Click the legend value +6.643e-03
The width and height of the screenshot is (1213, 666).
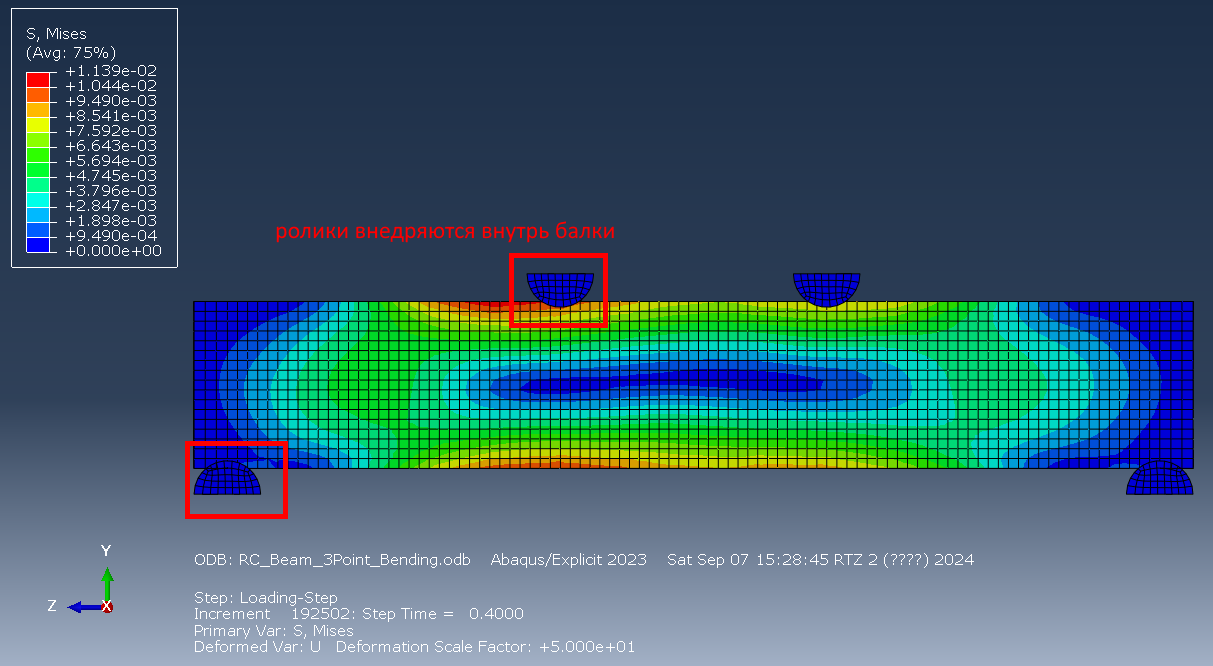tap(111, 146)
